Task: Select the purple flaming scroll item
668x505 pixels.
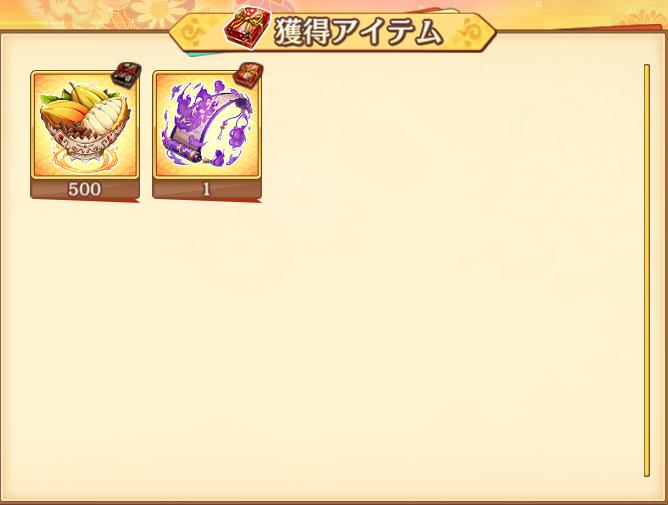Action: point(207,125)
